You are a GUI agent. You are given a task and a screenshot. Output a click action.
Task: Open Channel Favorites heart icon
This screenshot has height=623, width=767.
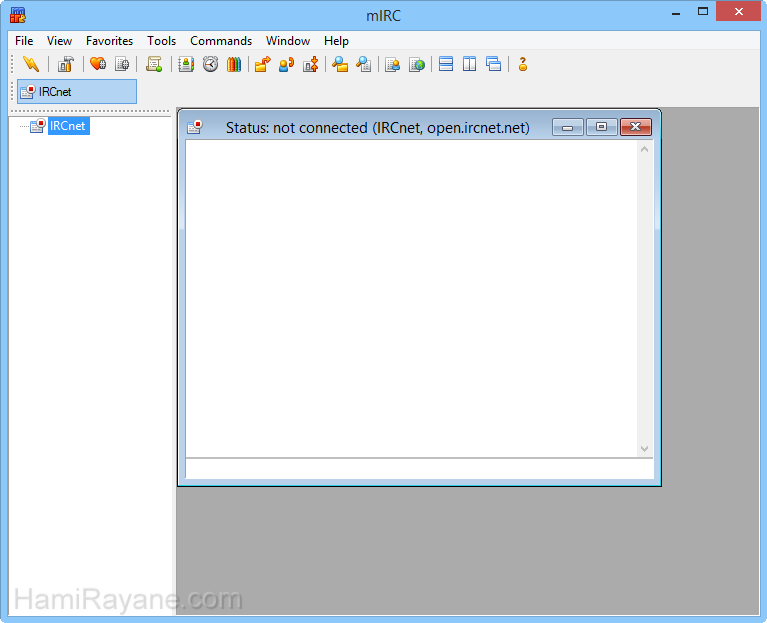pyautogui.click(x=98, y=64)
